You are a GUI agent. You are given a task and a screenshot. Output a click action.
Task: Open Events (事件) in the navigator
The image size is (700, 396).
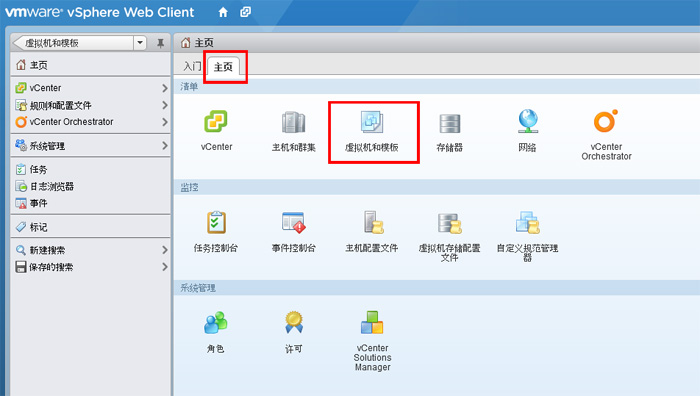click(90, 203)
